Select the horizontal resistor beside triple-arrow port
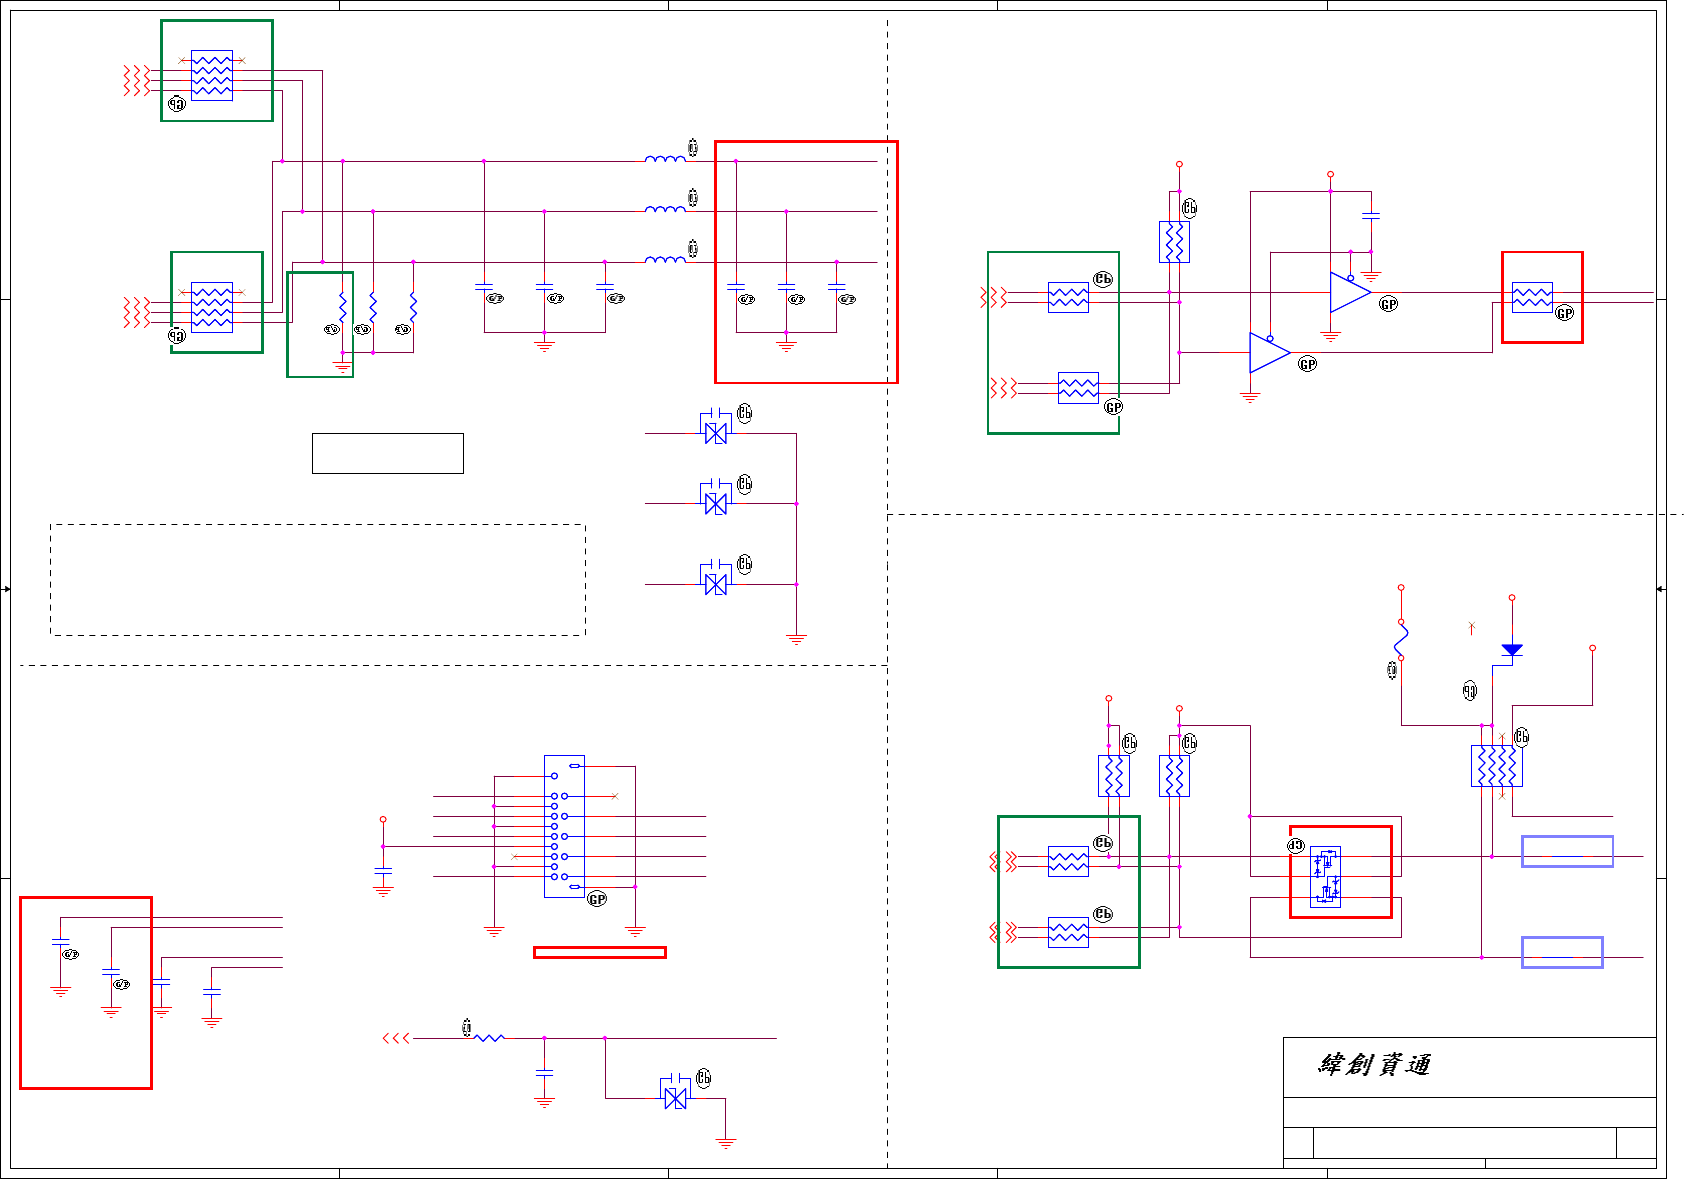The height and width of the screenshot is (1179, 1684). click(x=489, y=1038)
